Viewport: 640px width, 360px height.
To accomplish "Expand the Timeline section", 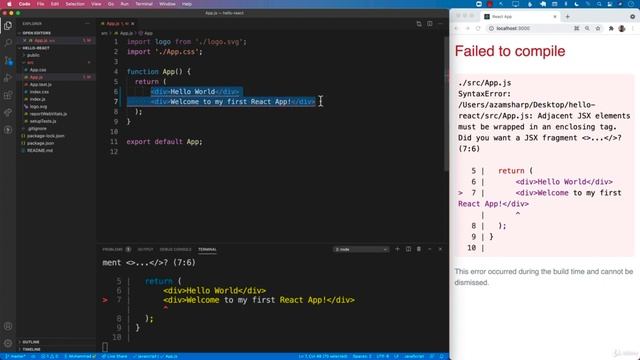I will 31,349.
